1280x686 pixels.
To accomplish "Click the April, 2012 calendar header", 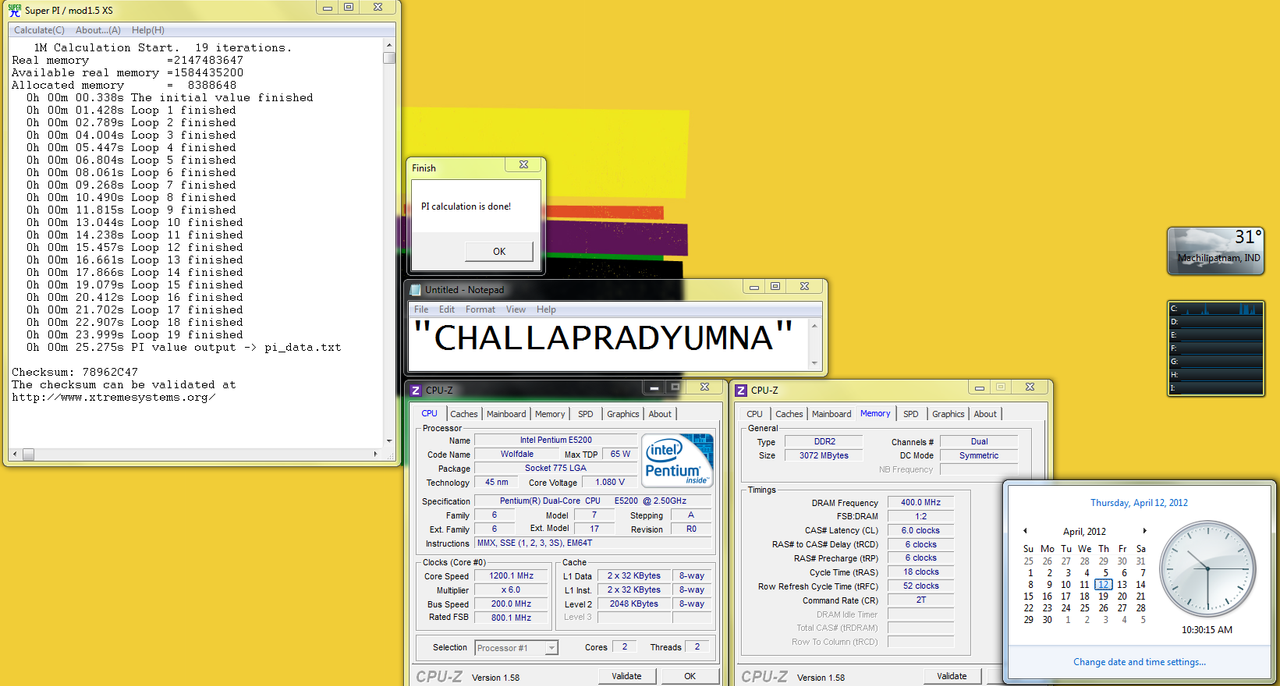I will 1084,531.
